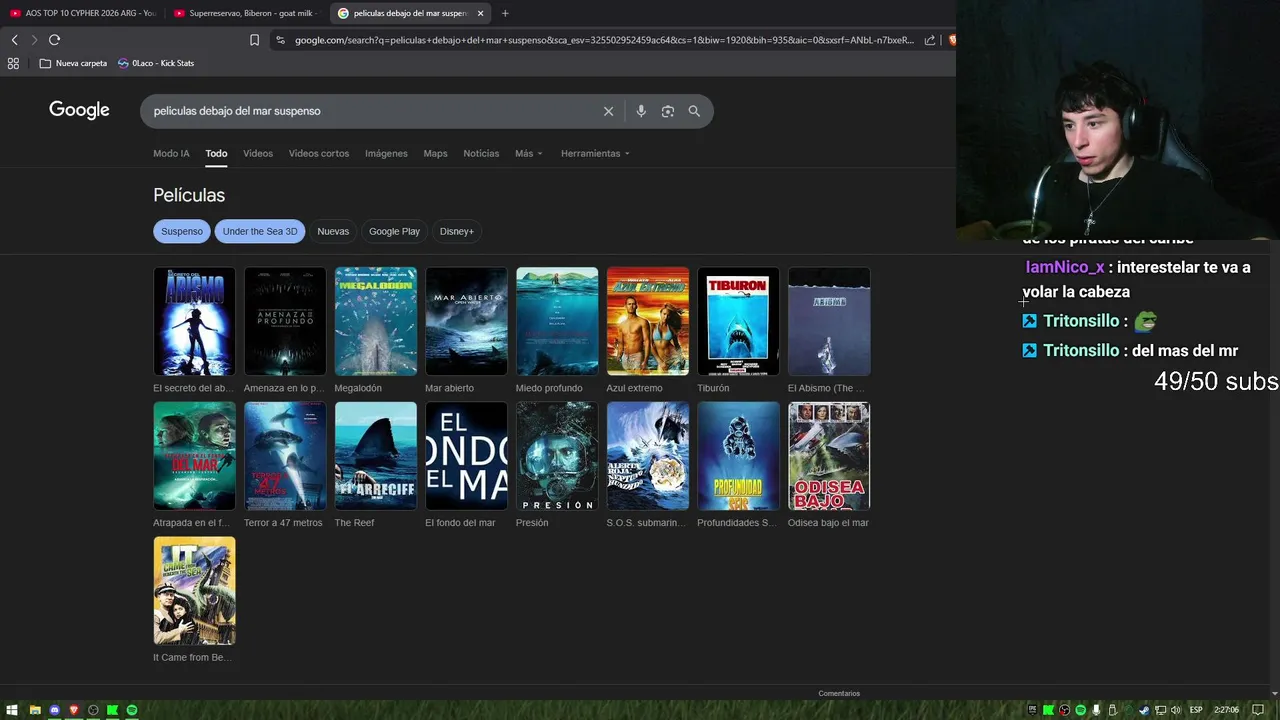Reload the page with the refresh icon
Image resolution: width=1280 pixels, height=720 pixels.
[54, 40]
